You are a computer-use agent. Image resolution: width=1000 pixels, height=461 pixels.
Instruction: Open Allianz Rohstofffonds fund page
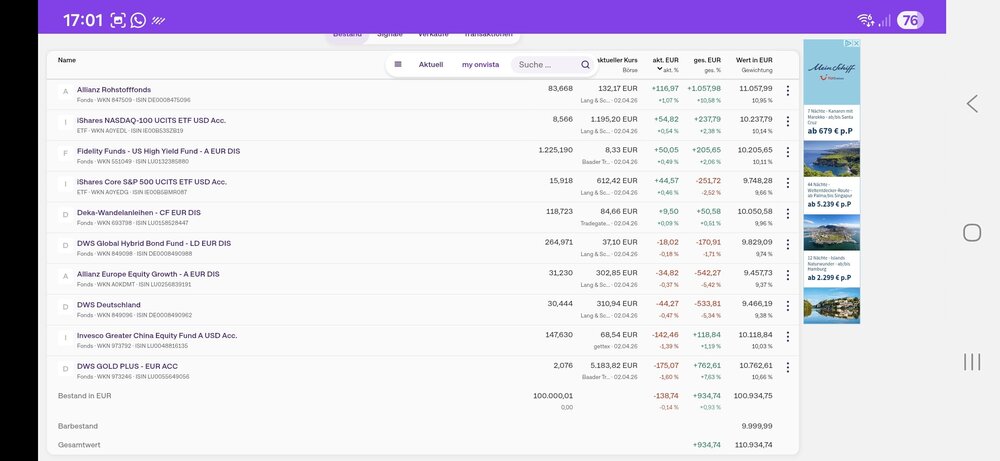(114, 90)
